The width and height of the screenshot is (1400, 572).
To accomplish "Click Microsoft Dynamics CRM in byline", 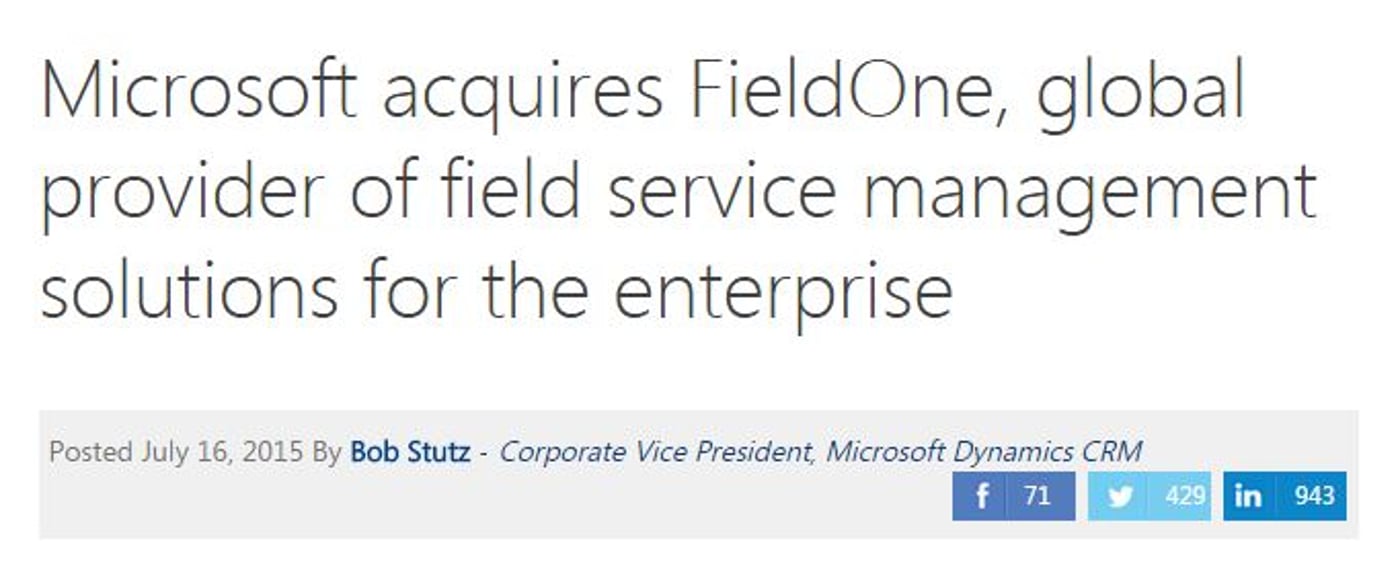I will coord(984,452).
